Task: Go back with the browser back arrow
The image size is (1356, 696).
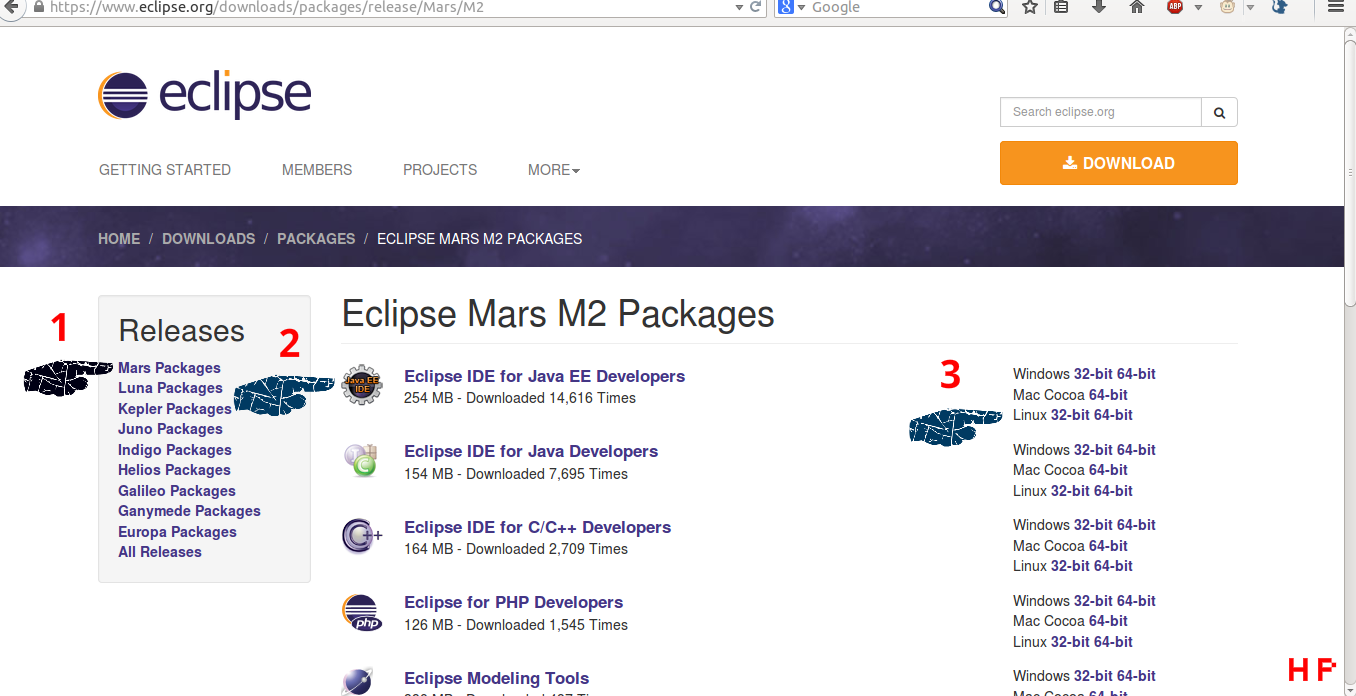Action: [9, 6]
